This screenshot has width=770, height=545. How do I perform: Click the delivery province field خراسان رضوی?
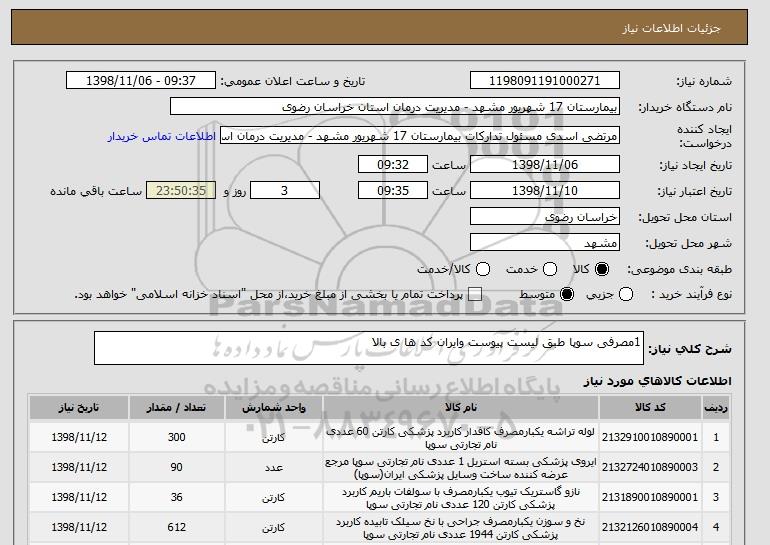tap(545, 217)
